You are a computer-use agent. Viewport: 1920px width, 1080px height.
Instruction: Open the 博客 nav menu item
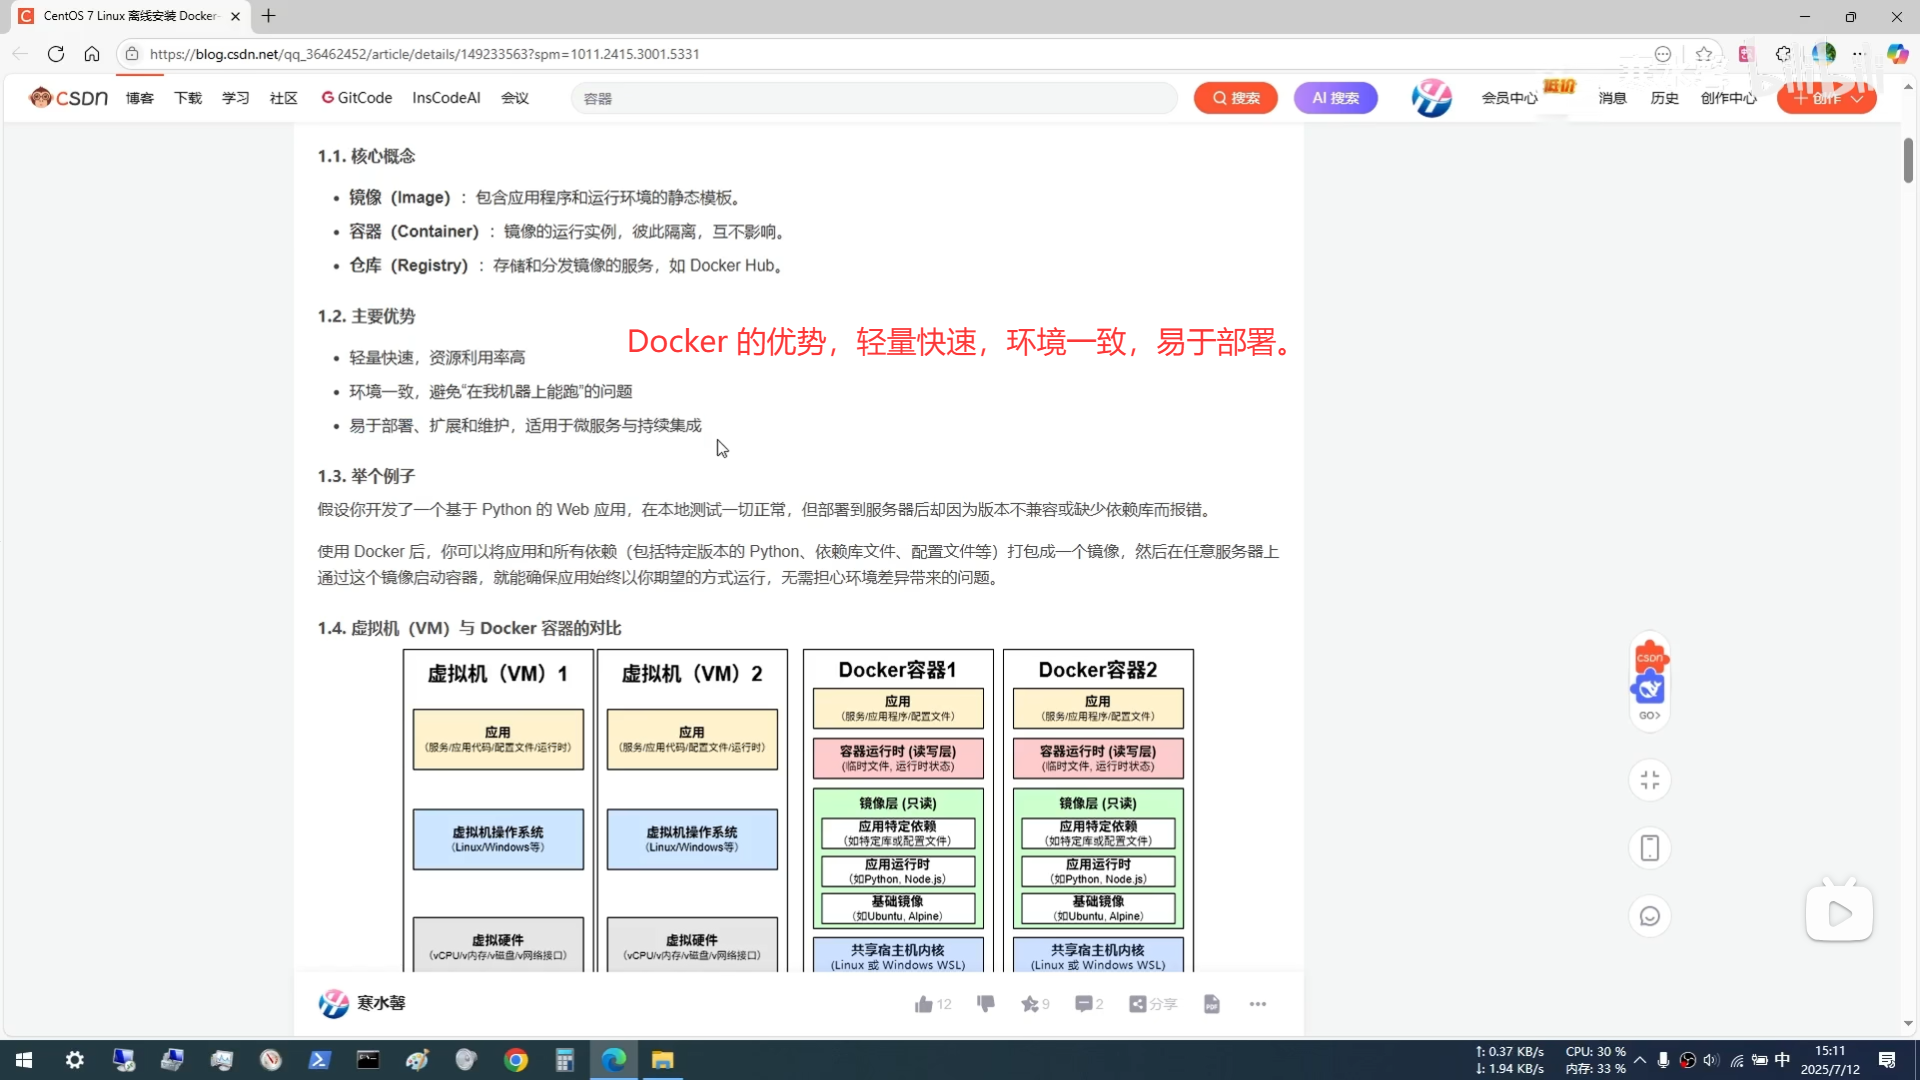(140, 98)
